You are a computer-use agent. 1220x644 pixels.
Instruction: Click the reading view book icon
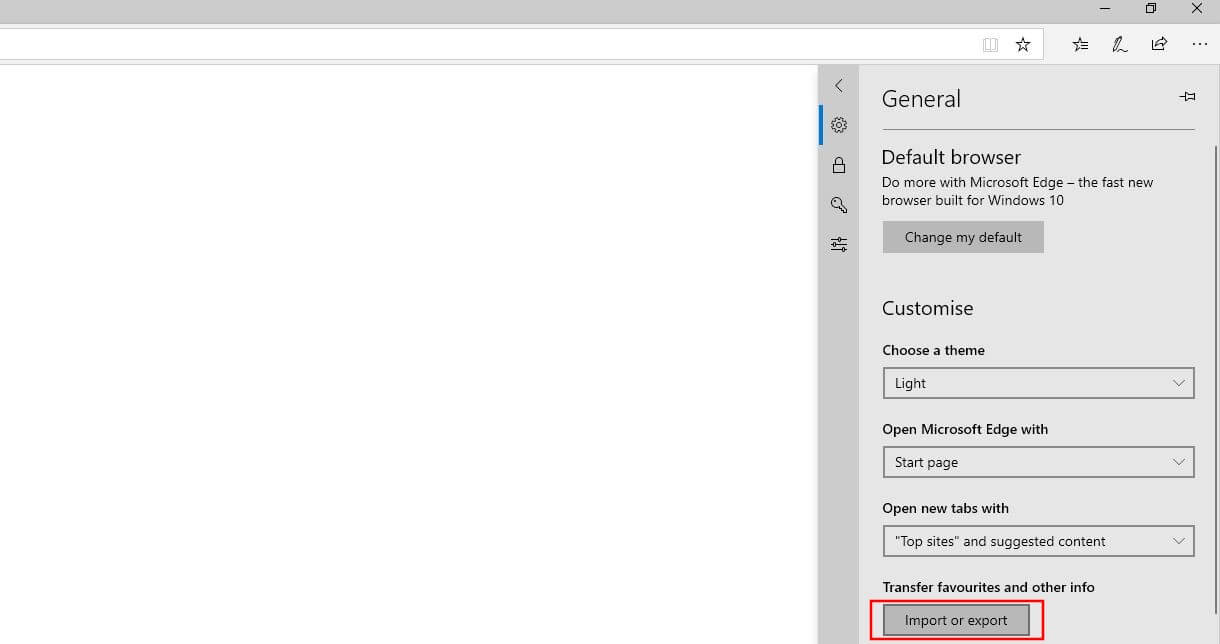point(990,44)
